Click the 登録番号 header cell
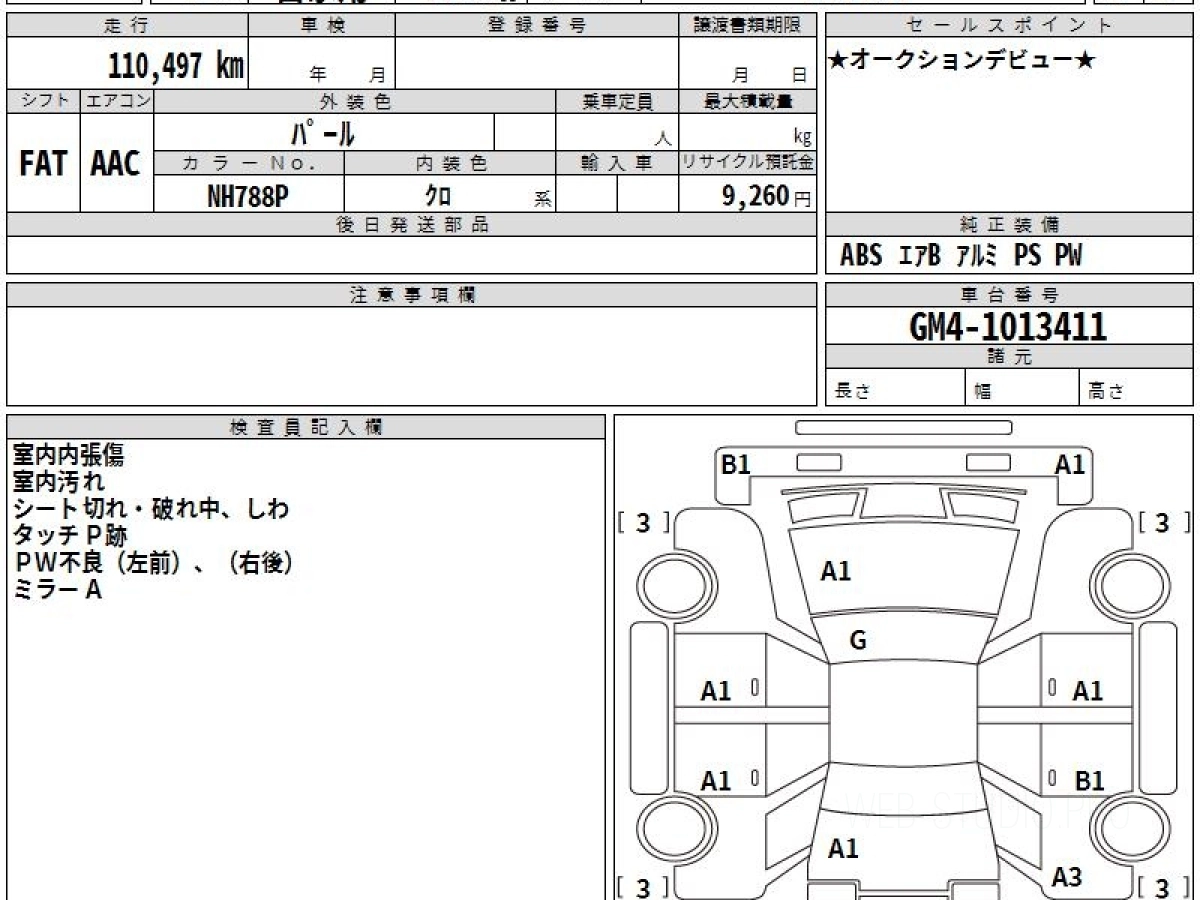 537,26
